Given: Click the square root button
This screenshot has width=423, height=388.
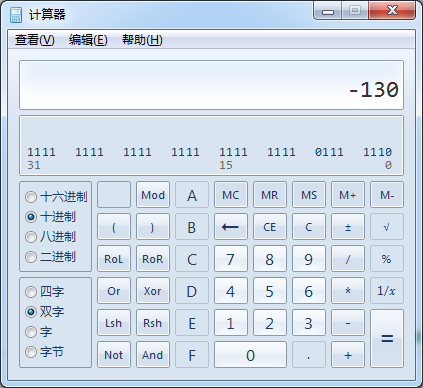Looking at the screenshot, I should coord(387,227).
